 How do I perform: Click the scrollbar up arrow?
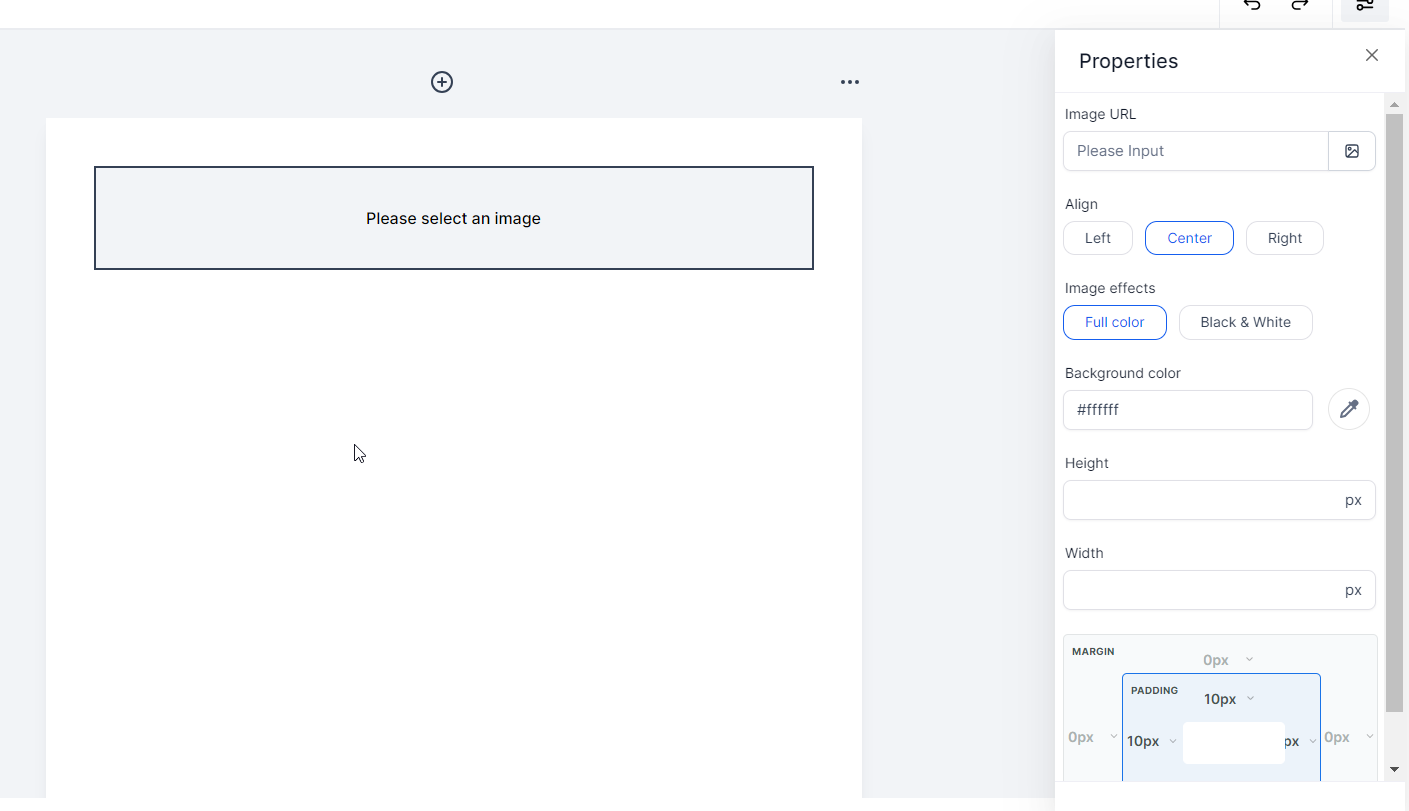[1395, 104]
